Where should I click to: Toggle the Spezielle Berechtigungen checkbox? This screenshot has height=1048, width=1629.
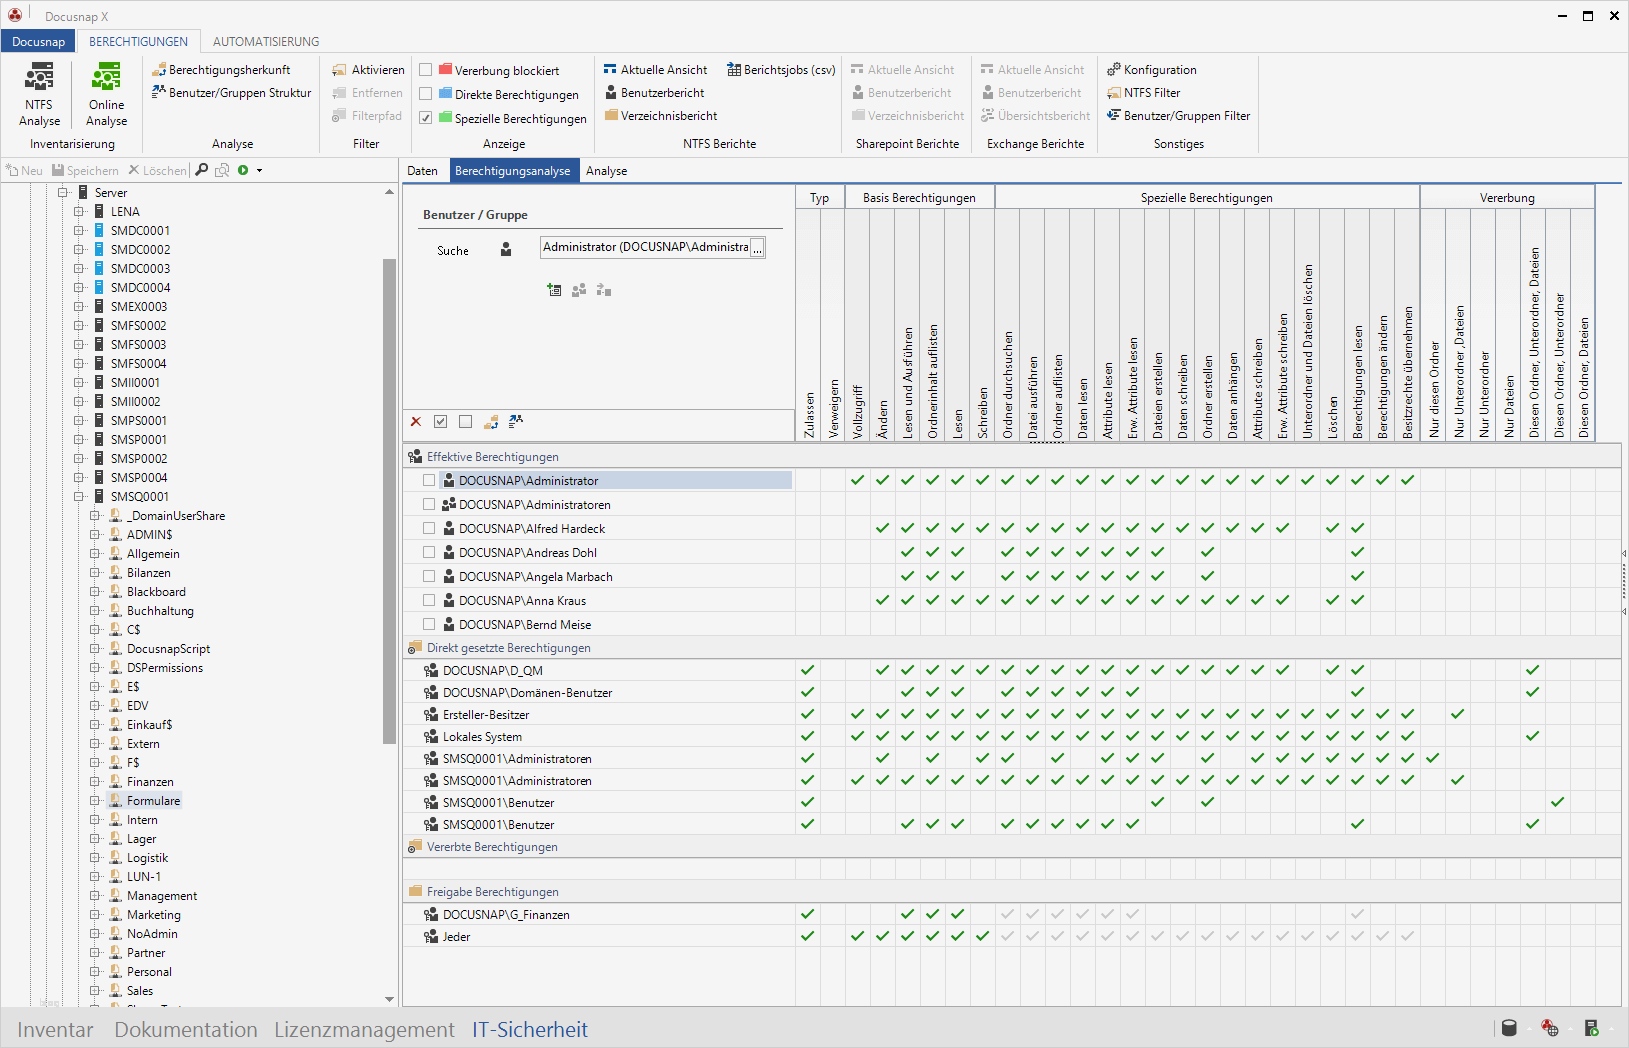pyautogui.click(x=426, y=118)
